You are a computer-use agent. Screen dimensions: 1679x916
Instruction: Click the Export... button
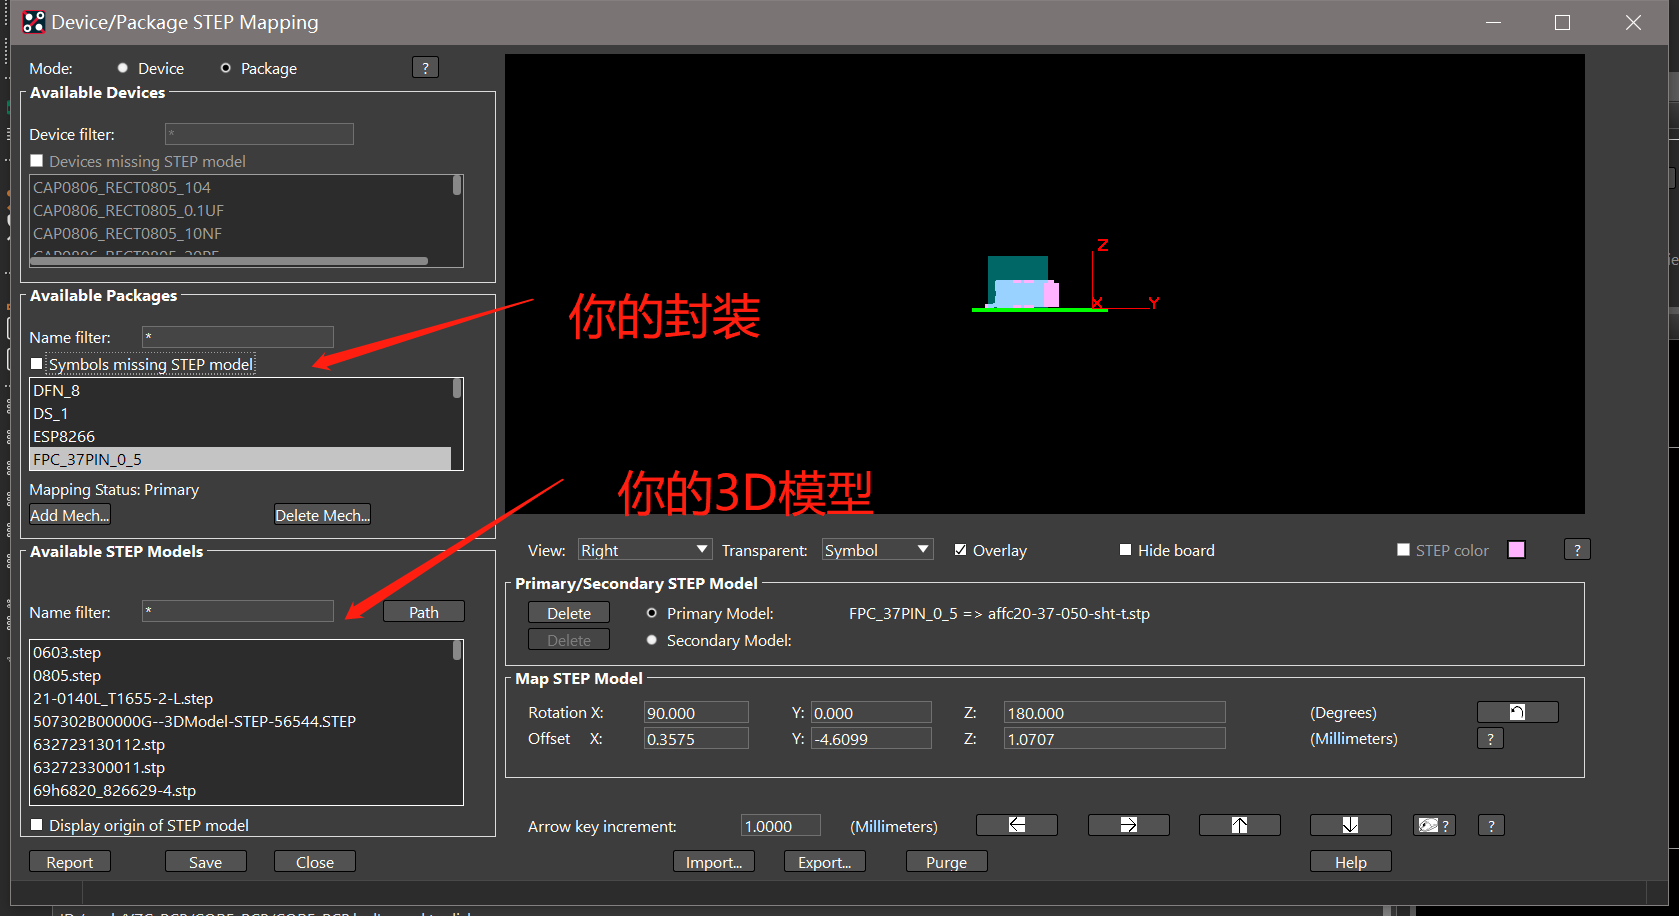825,861
